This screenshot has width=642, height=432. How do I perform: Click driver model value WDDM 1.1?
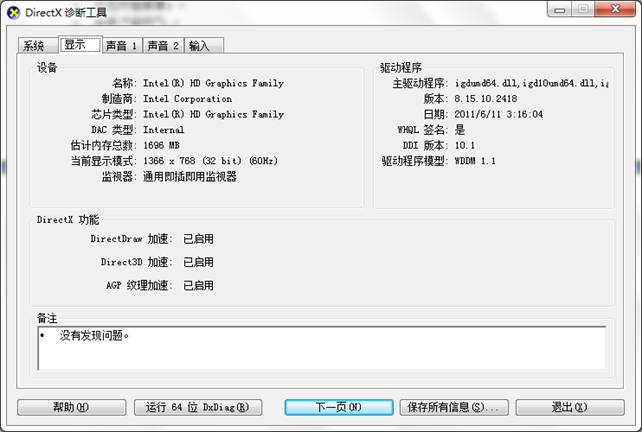[475, 161]
